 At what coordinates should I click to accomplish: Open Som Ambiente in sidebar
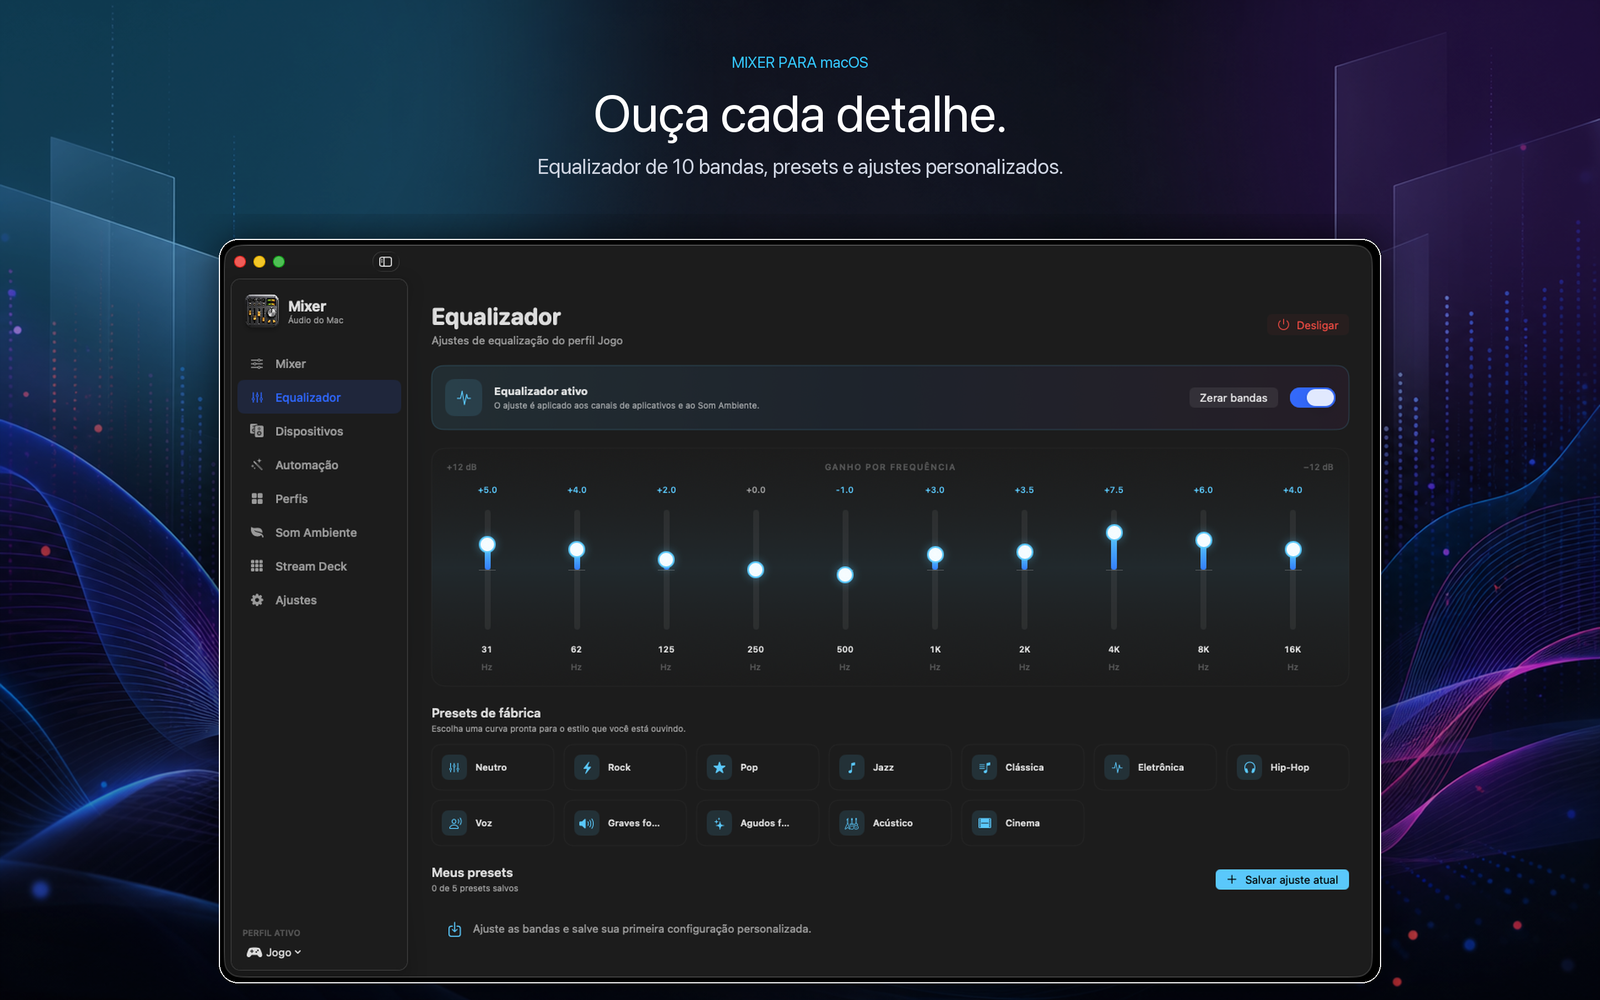(319, 533)
